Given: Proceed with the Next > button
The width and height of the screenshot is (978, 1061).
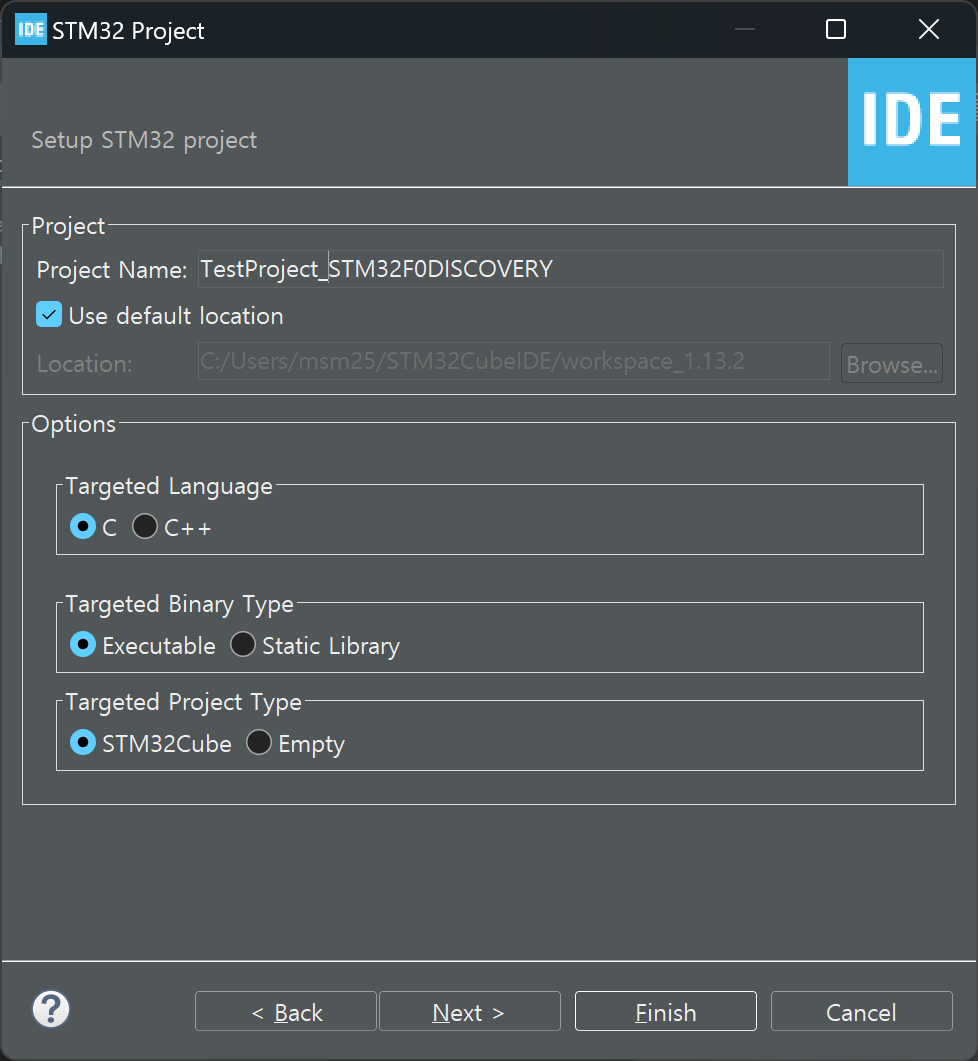Looking at the screenshot, I should (x=470, y=1011).
